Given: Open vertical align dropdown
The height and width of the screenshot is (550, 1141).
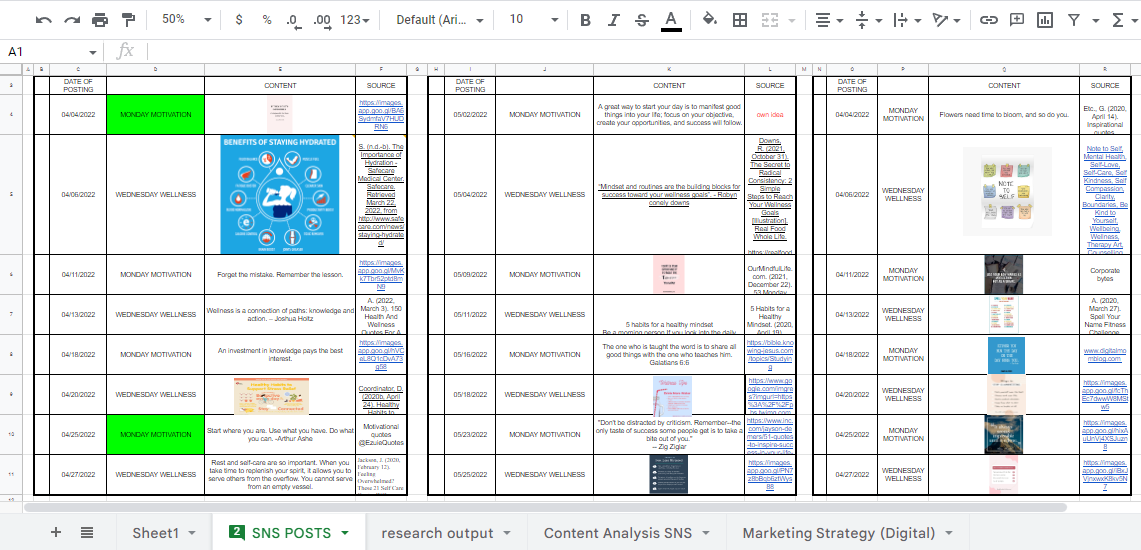Looking at the screenshot, I should pos(867,20).
